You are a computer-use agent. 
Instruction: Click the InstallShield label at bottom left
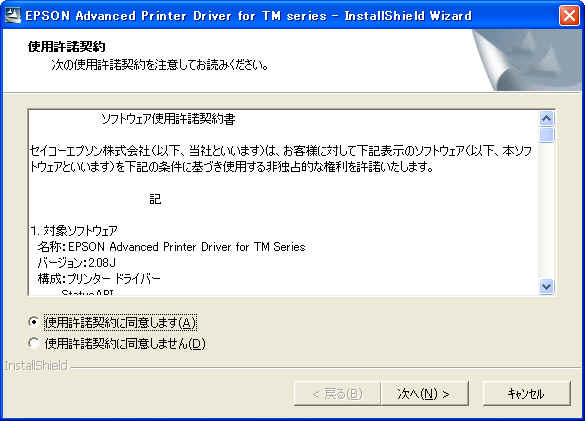click(36, 366)
